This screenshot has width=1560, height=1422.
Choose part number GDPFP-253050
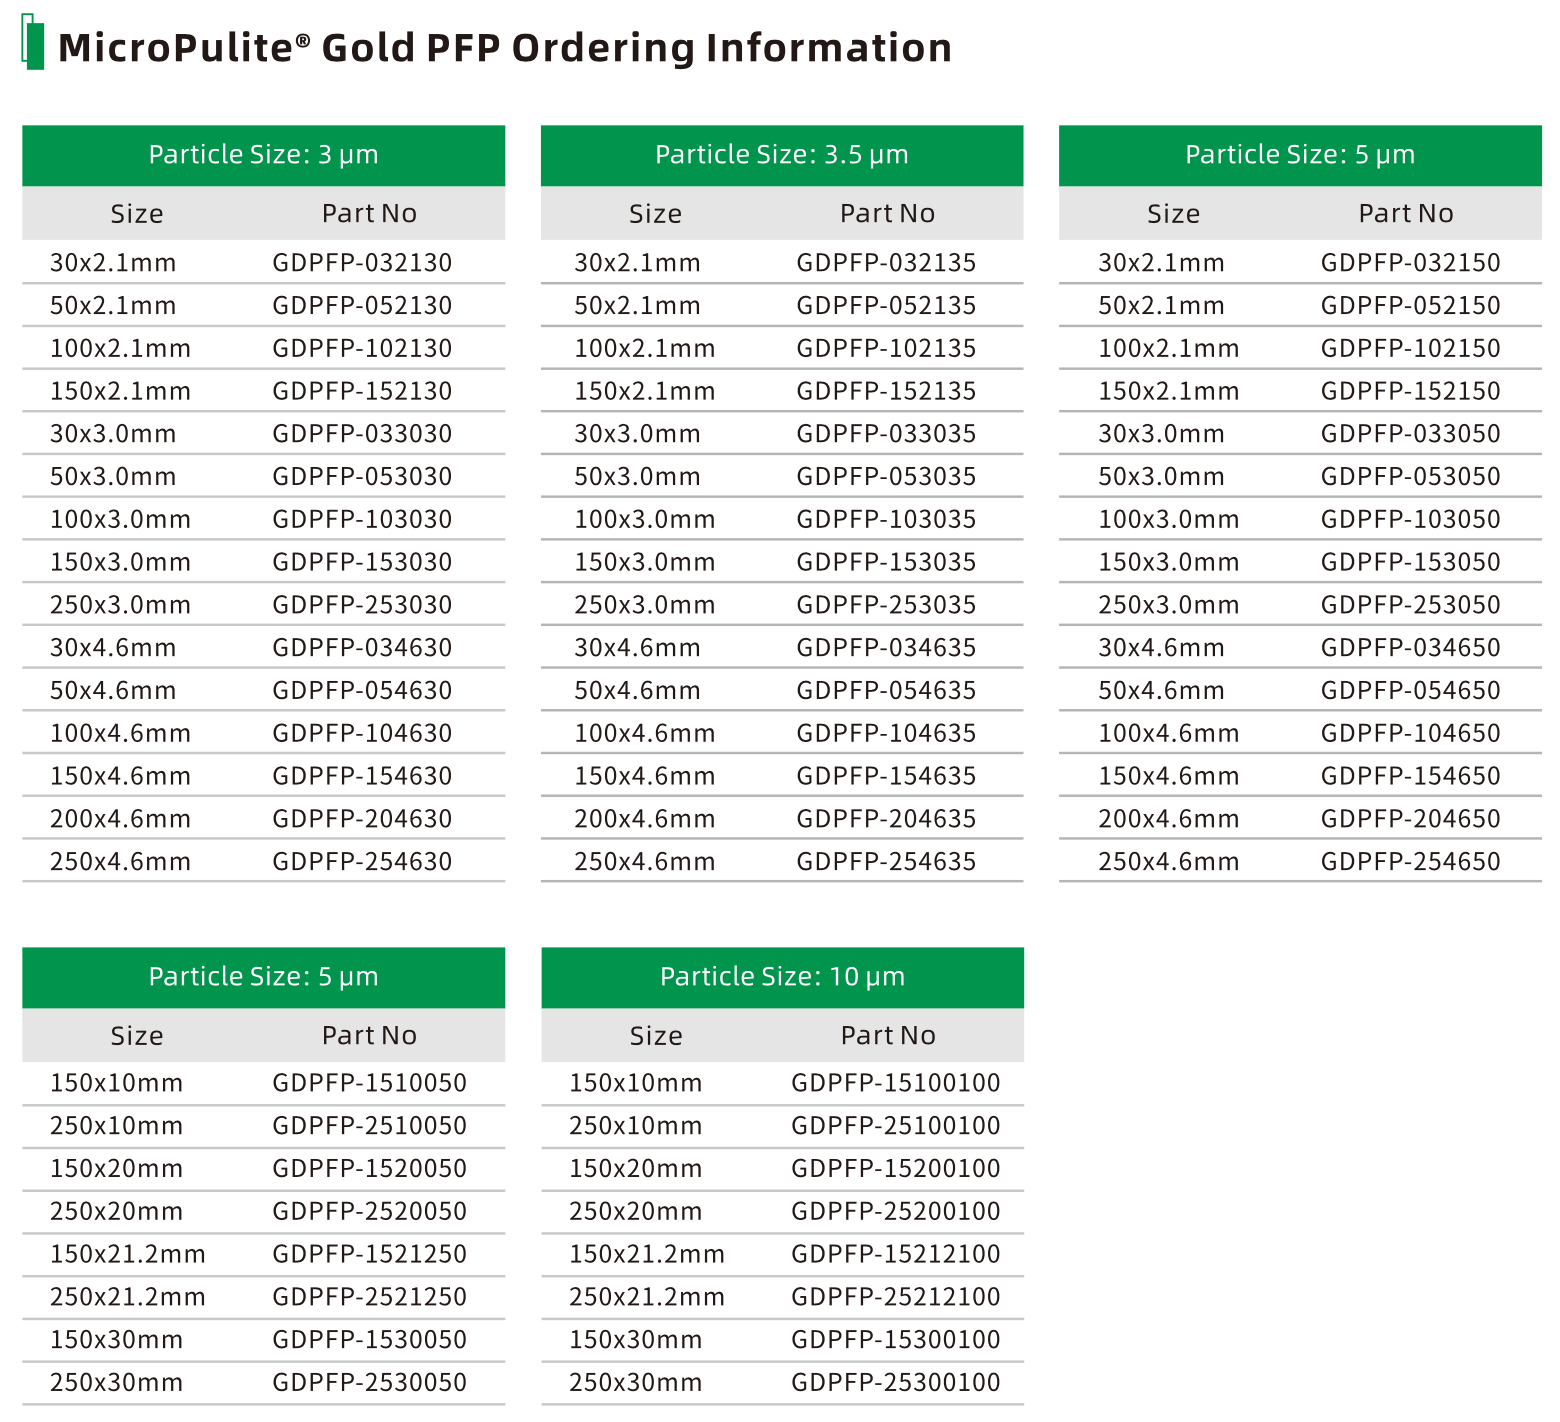1410,605
